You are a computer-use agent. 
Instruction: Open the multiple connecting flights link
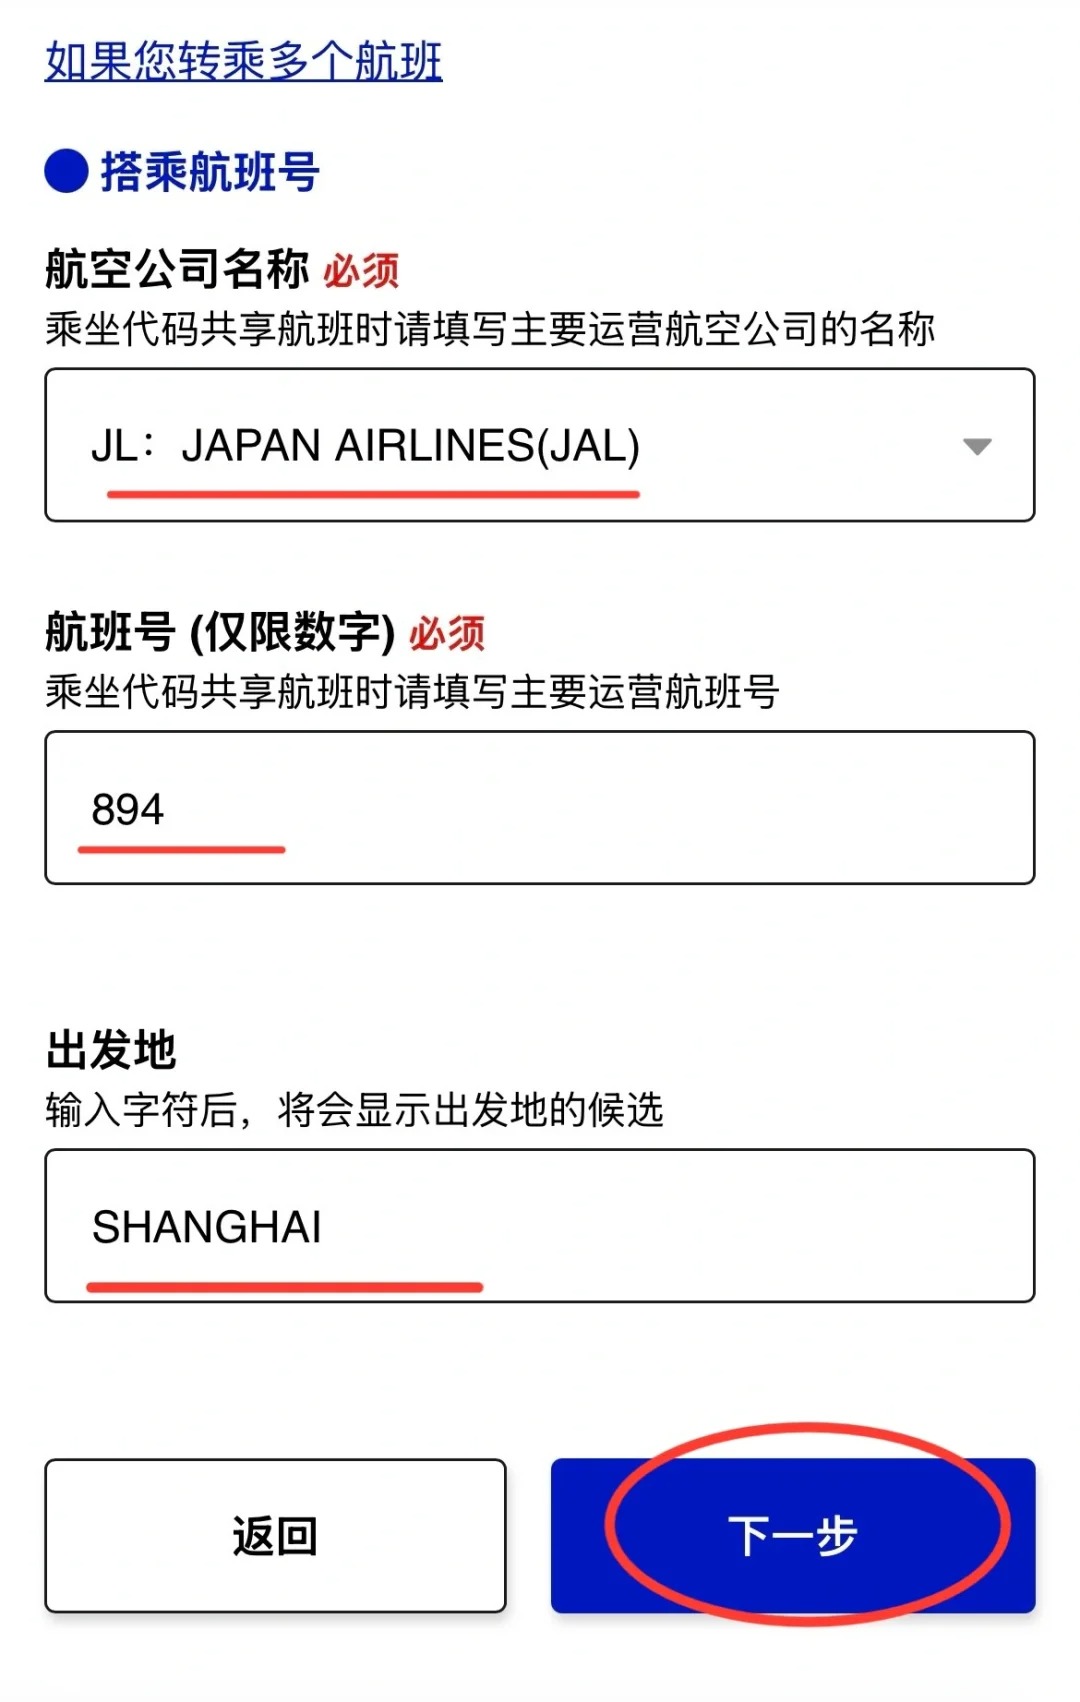click(243, 61)
